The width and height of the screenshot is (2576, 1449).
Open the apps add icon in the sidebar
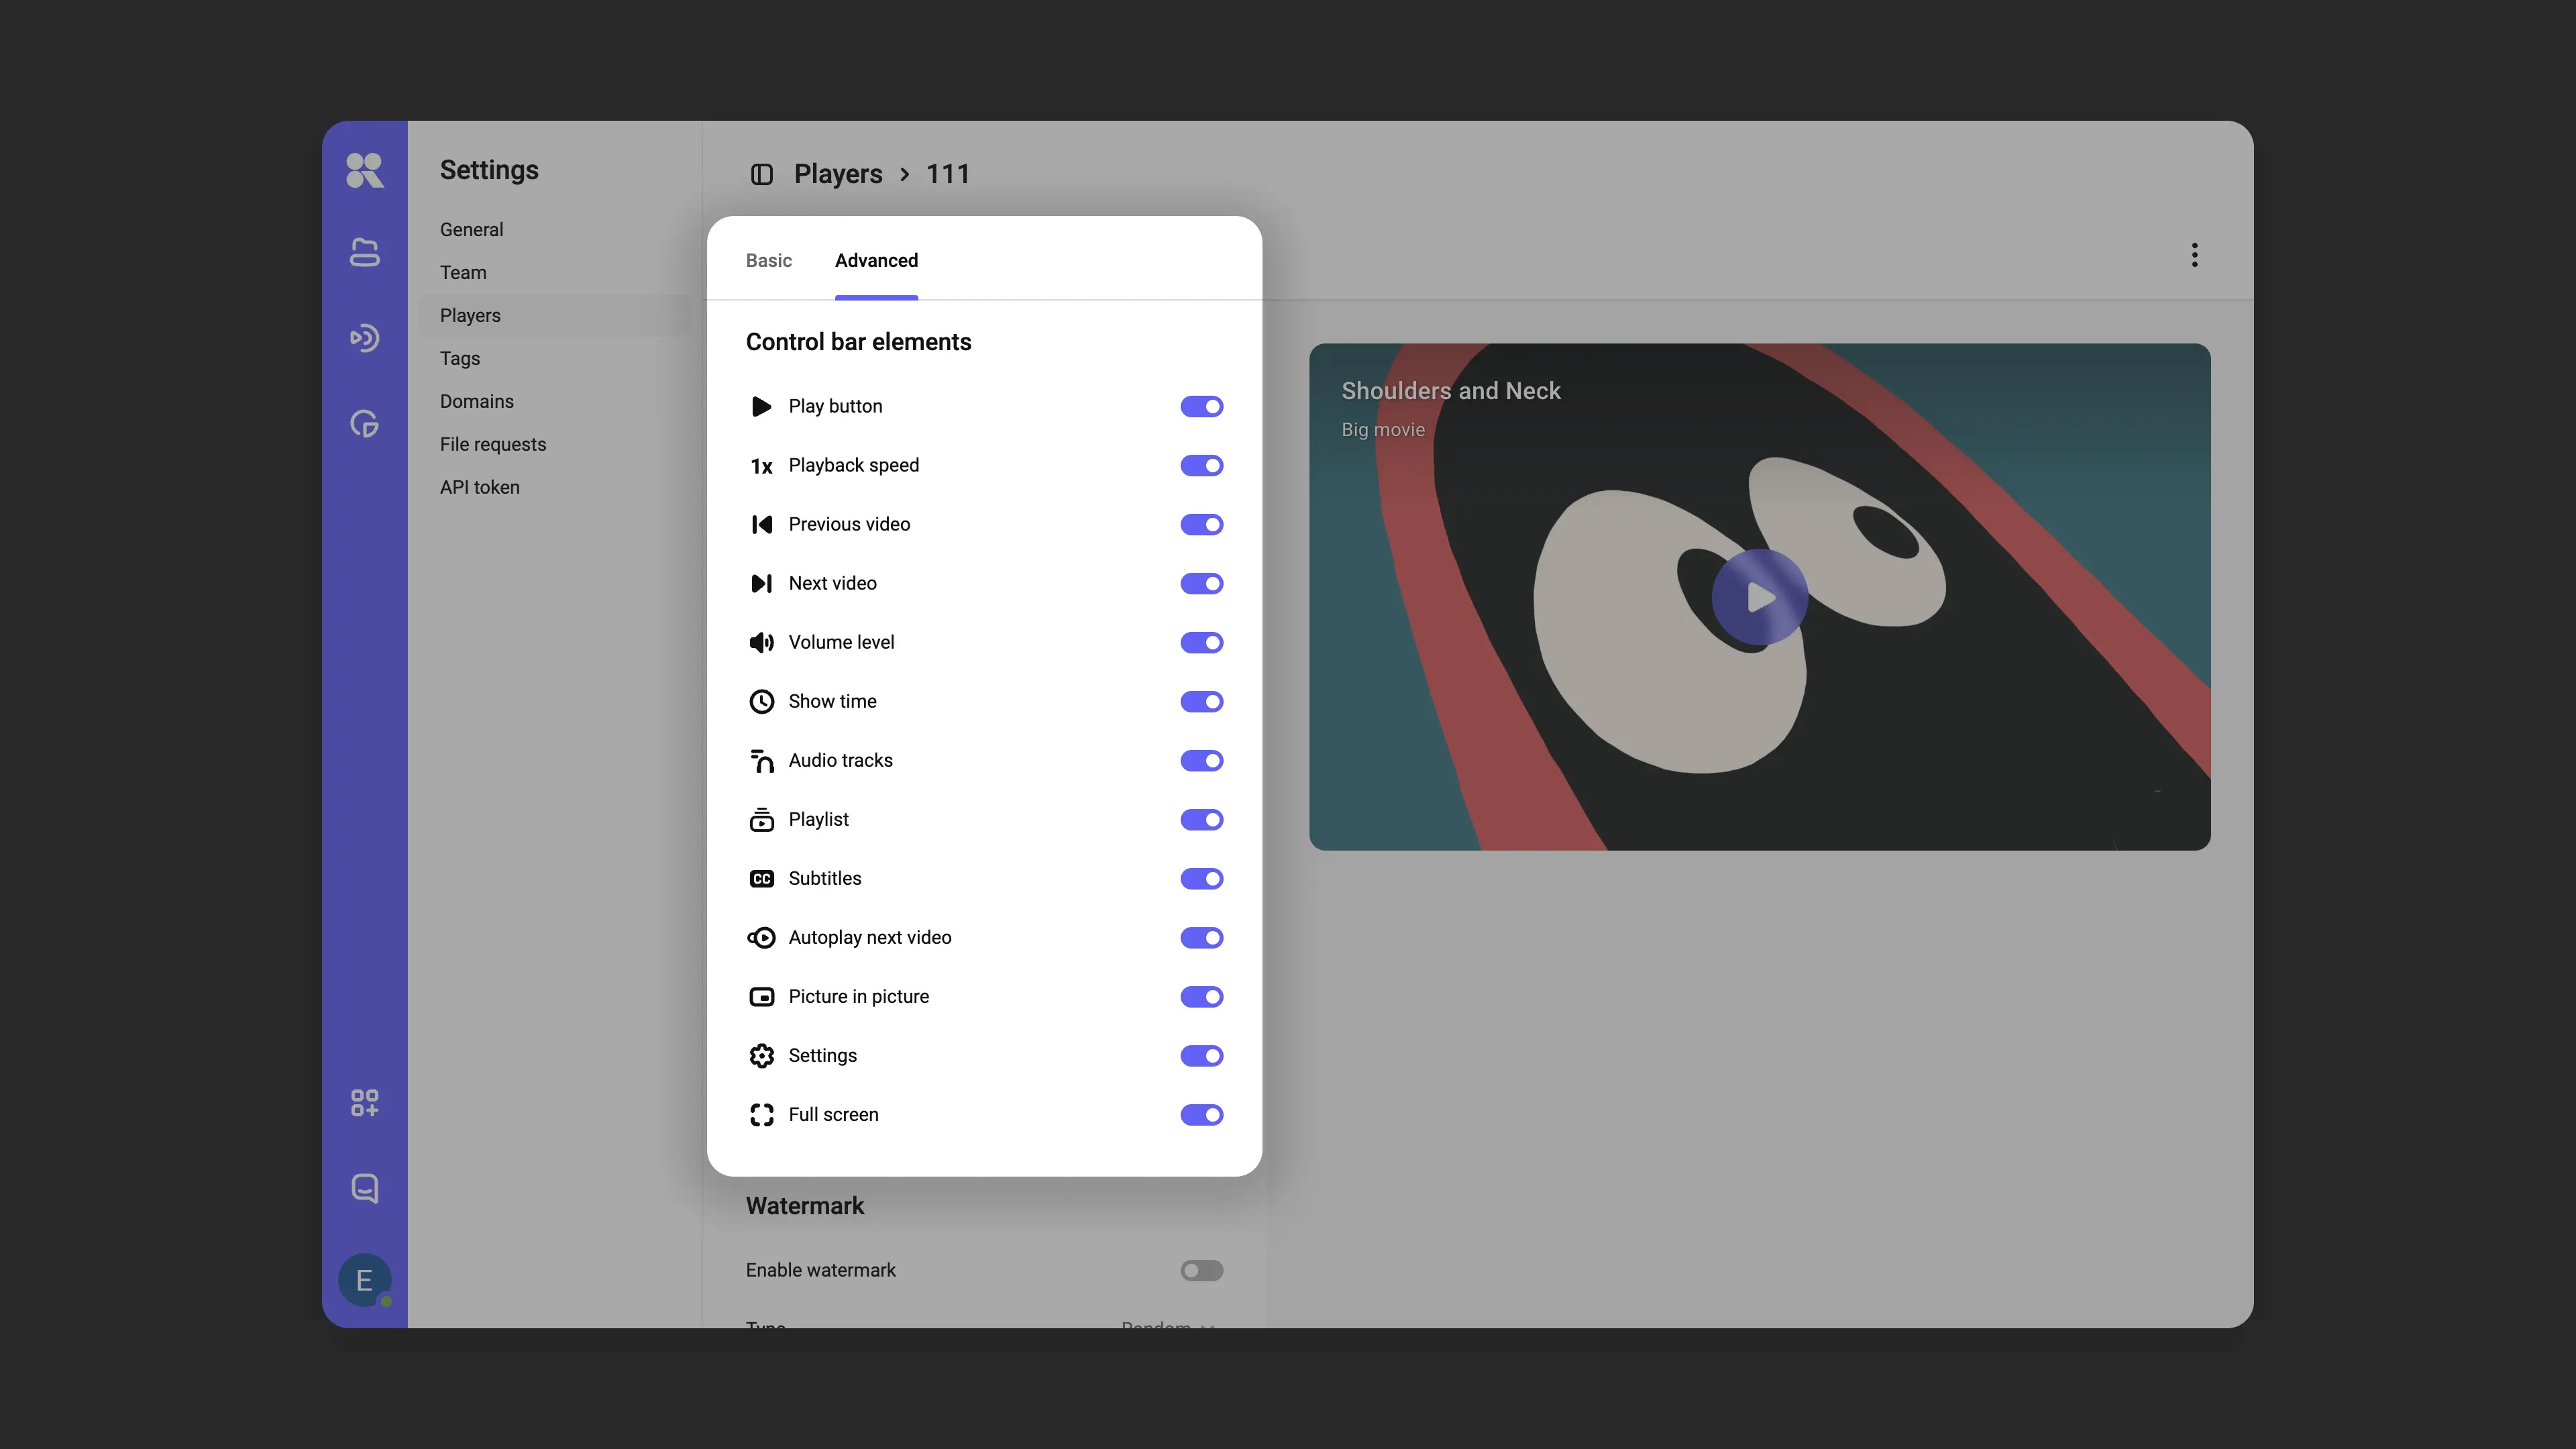pyautogui.click(x=364, y=1103)
